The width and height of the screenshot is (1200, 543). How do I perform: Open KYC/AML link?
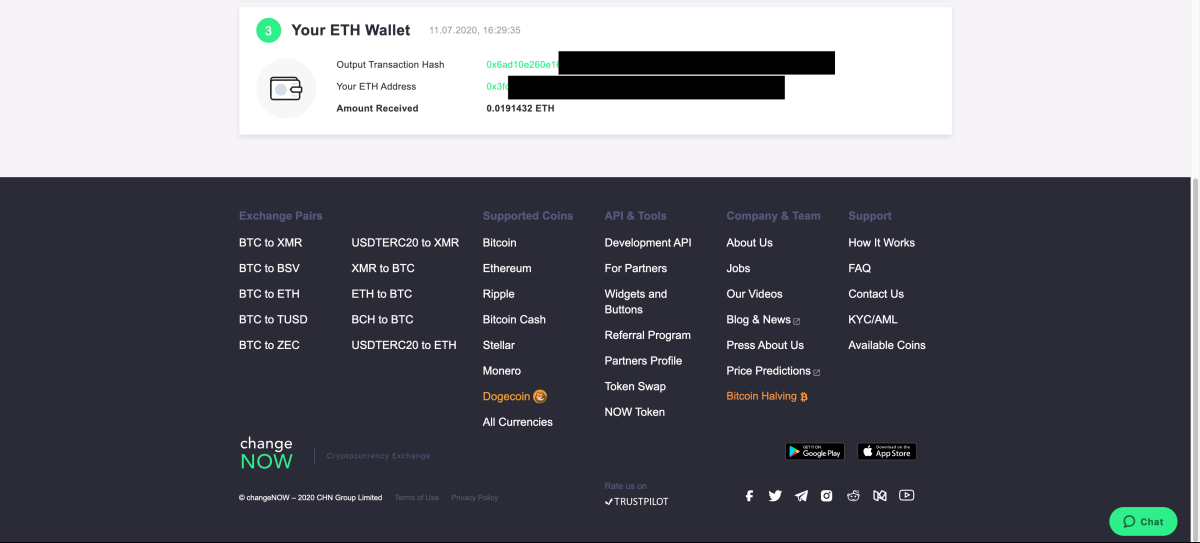click(873, 320)
